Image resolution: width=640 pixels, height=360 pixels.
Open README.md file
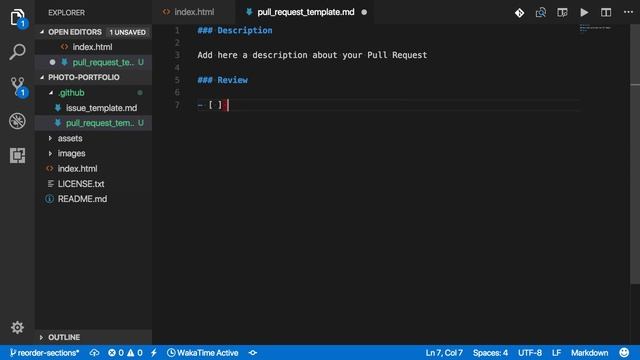click(x=93, y=199)
